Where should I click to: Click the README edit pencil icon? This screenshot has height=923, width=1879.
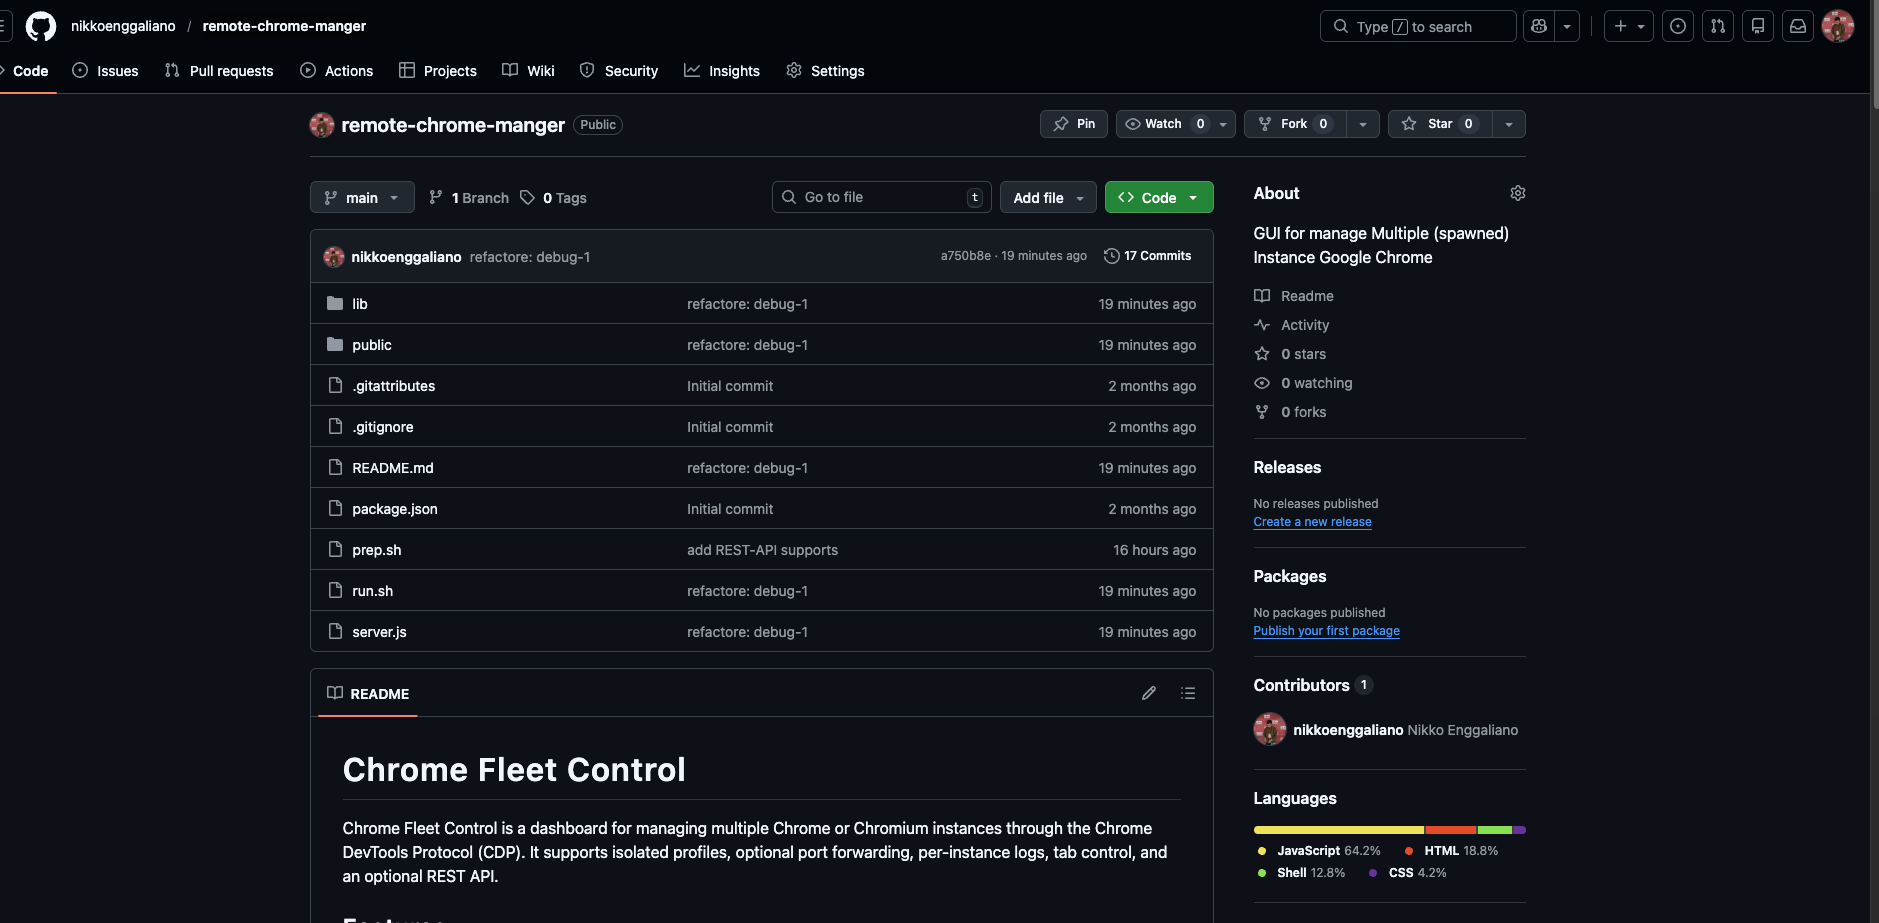tap(1149, 693)
